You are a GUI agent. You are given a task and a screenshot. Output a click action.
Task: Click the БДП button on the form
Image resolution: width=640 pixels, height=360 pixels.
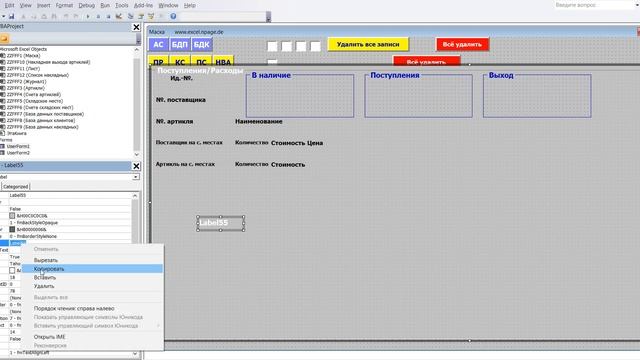coord(180,45)
